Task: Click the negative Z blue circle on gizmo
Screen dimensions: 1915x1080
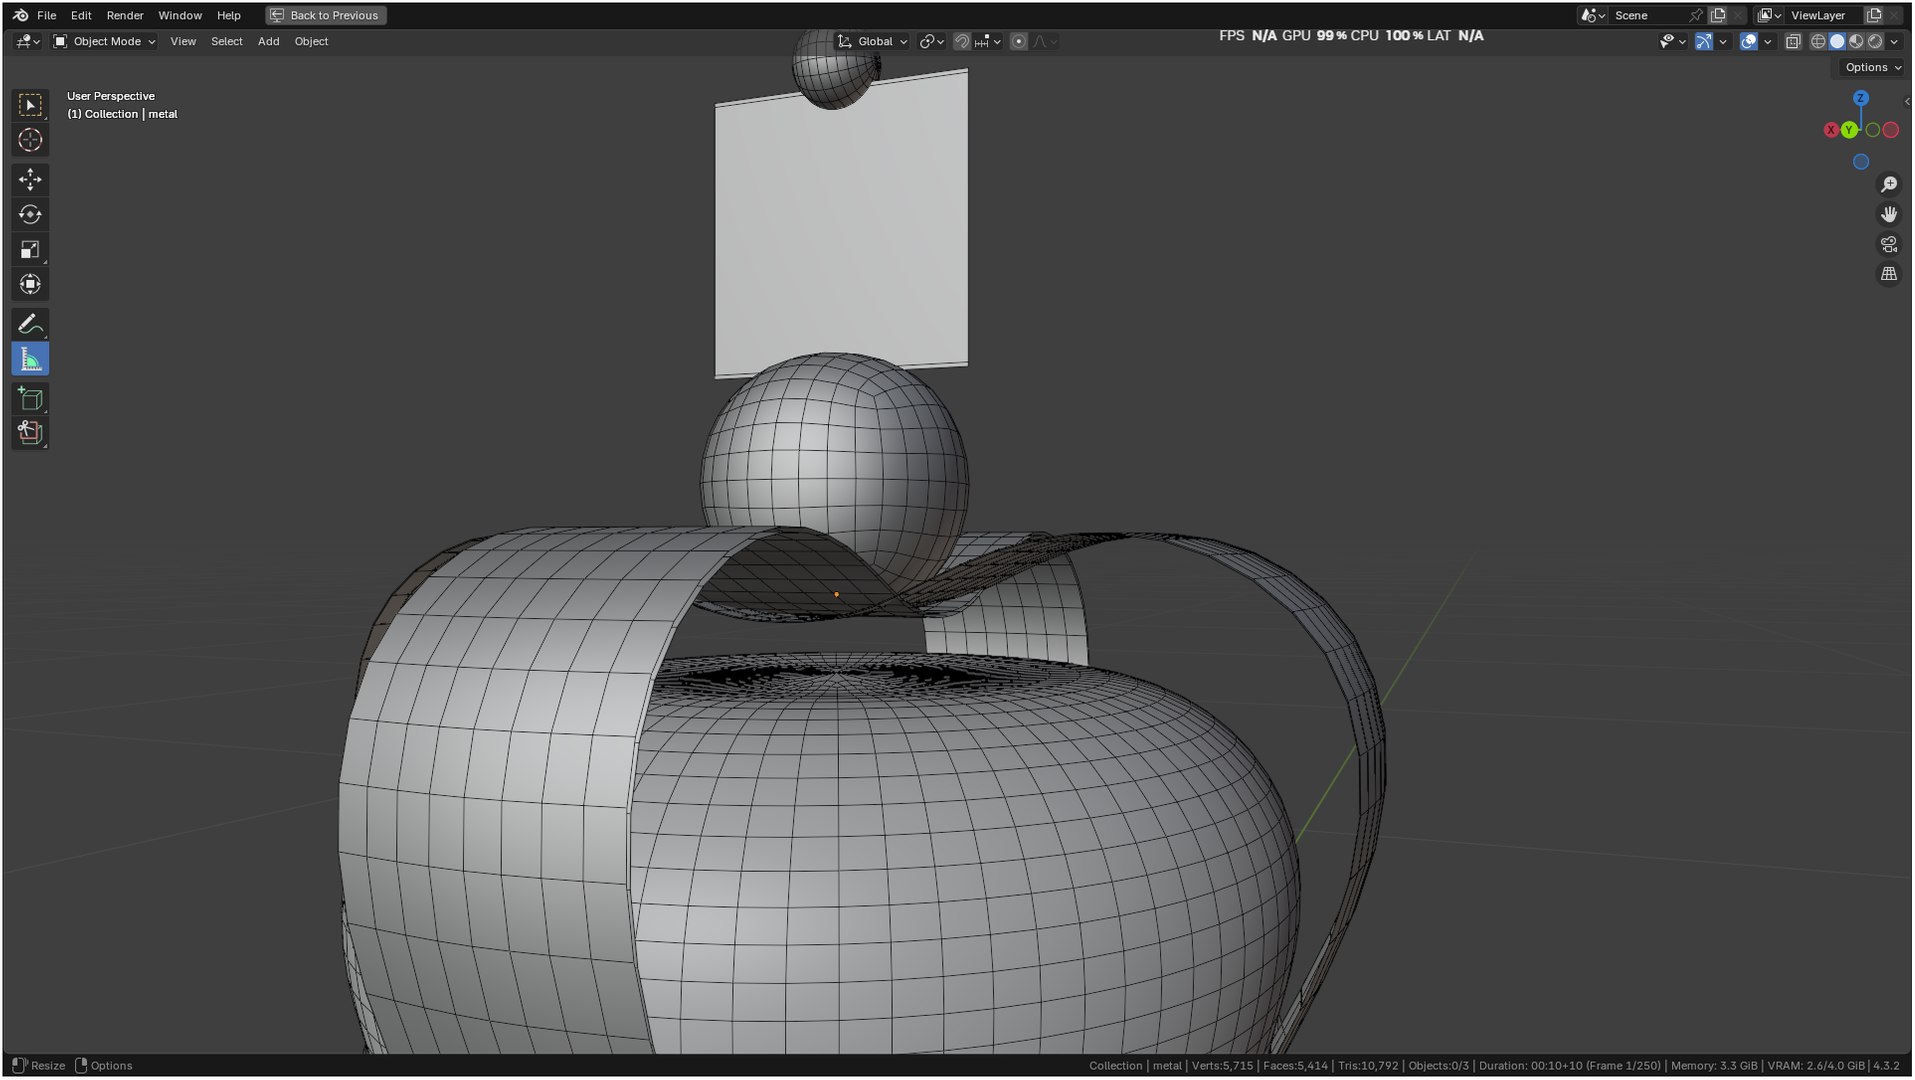Action: [1860, 162]
